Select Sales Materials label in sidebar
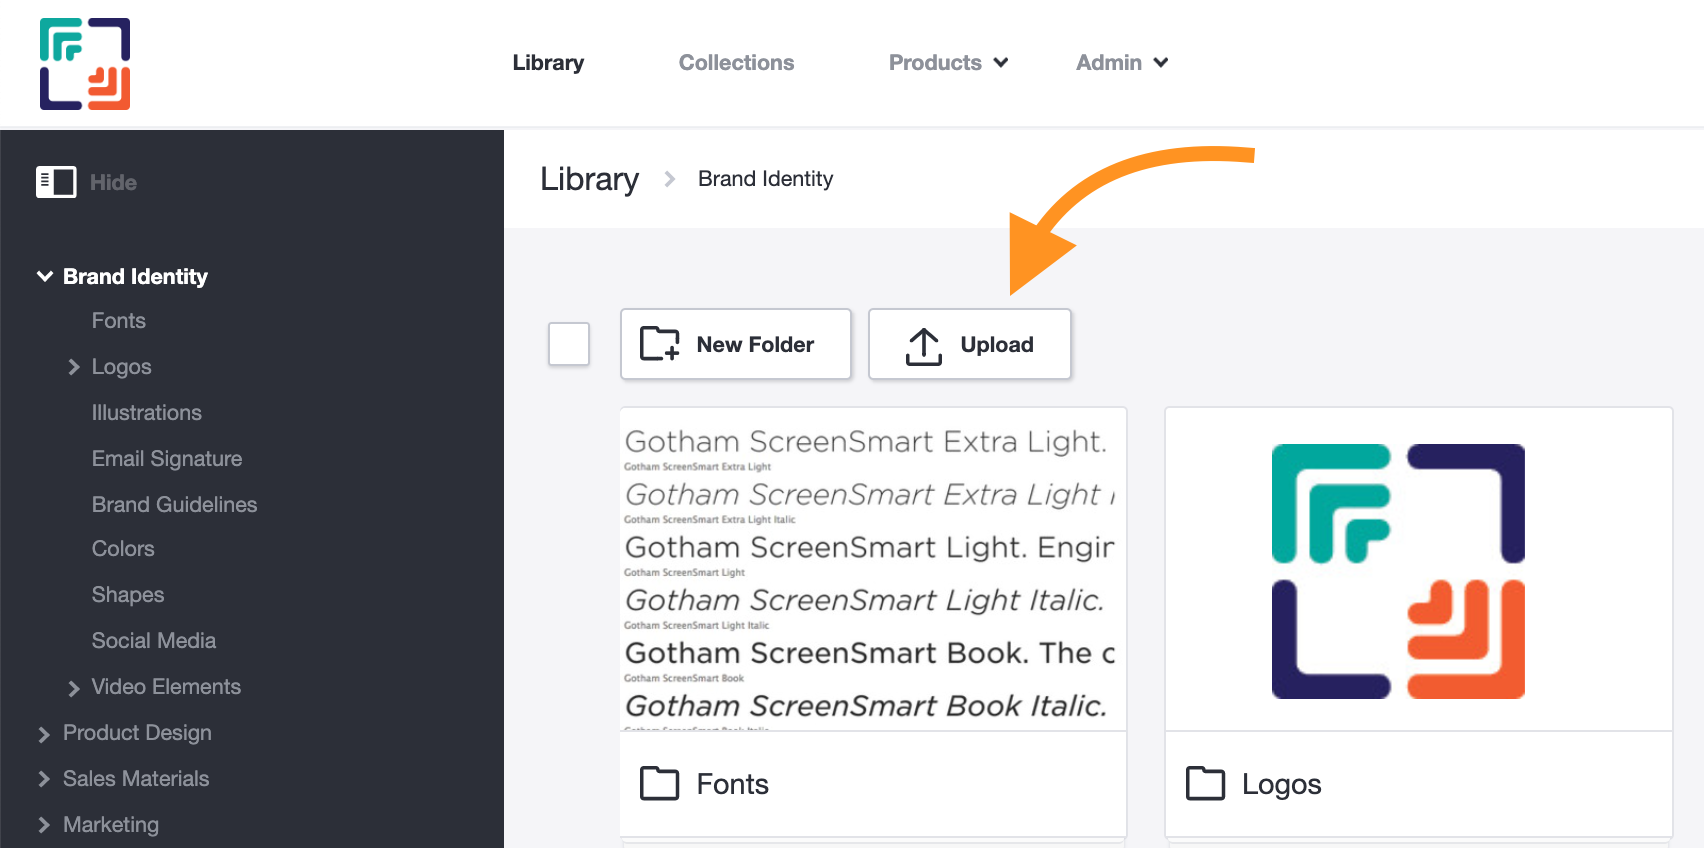The width and height of the screenshot is (1704, 848). [x=136, y=779]
